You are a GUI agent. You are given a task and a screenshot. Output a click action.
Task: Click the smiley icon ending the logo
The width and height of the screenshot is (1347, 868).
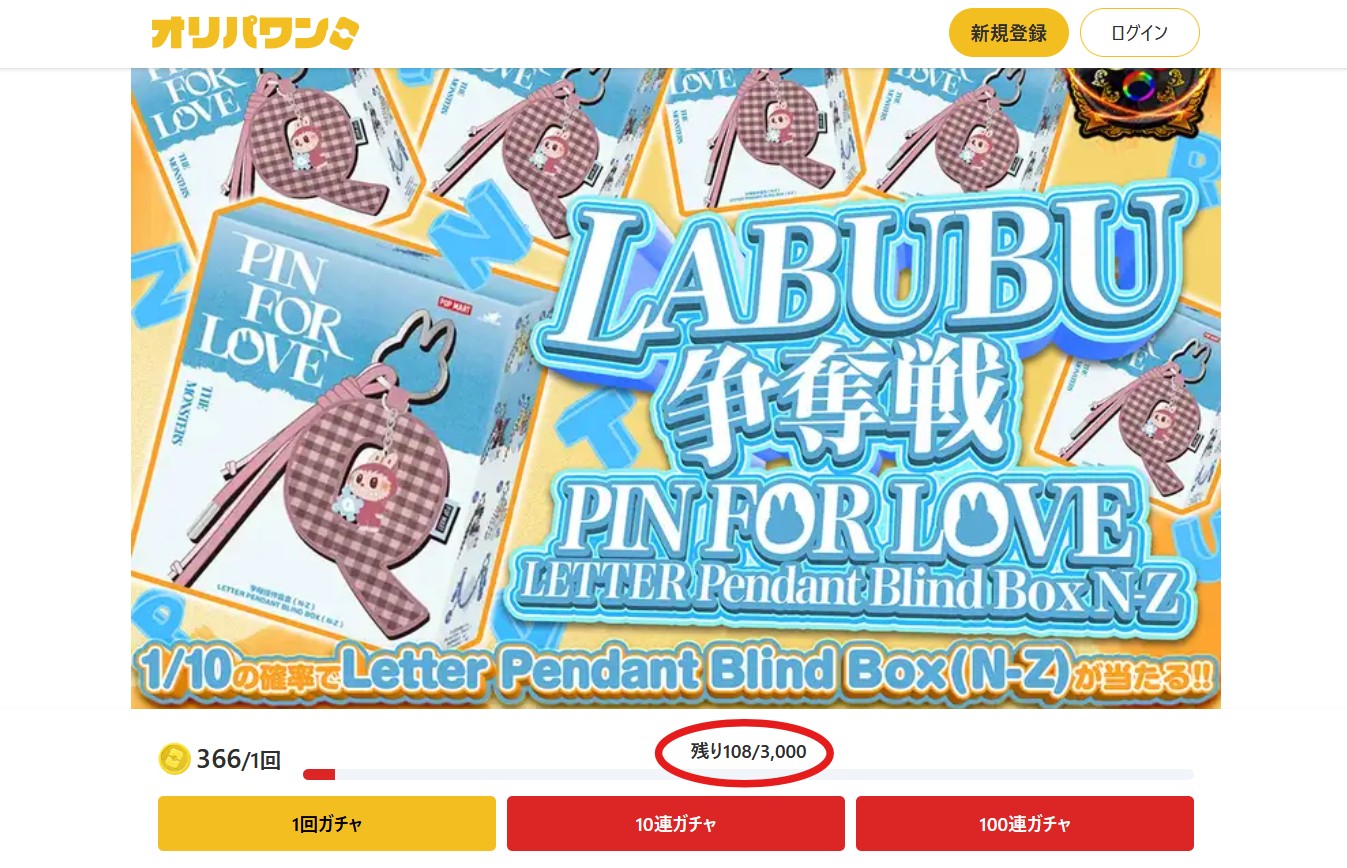click(342, 34)
